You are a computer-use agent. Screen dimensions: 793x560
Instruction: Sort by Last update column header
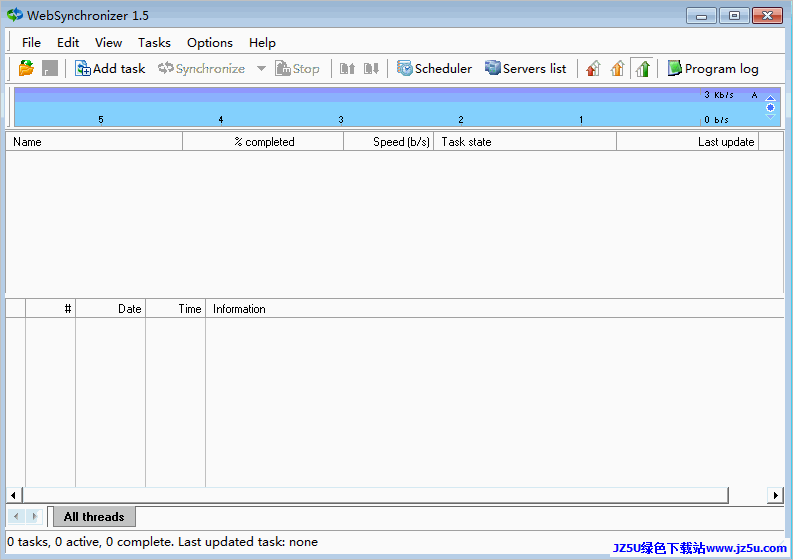[688, 142]
